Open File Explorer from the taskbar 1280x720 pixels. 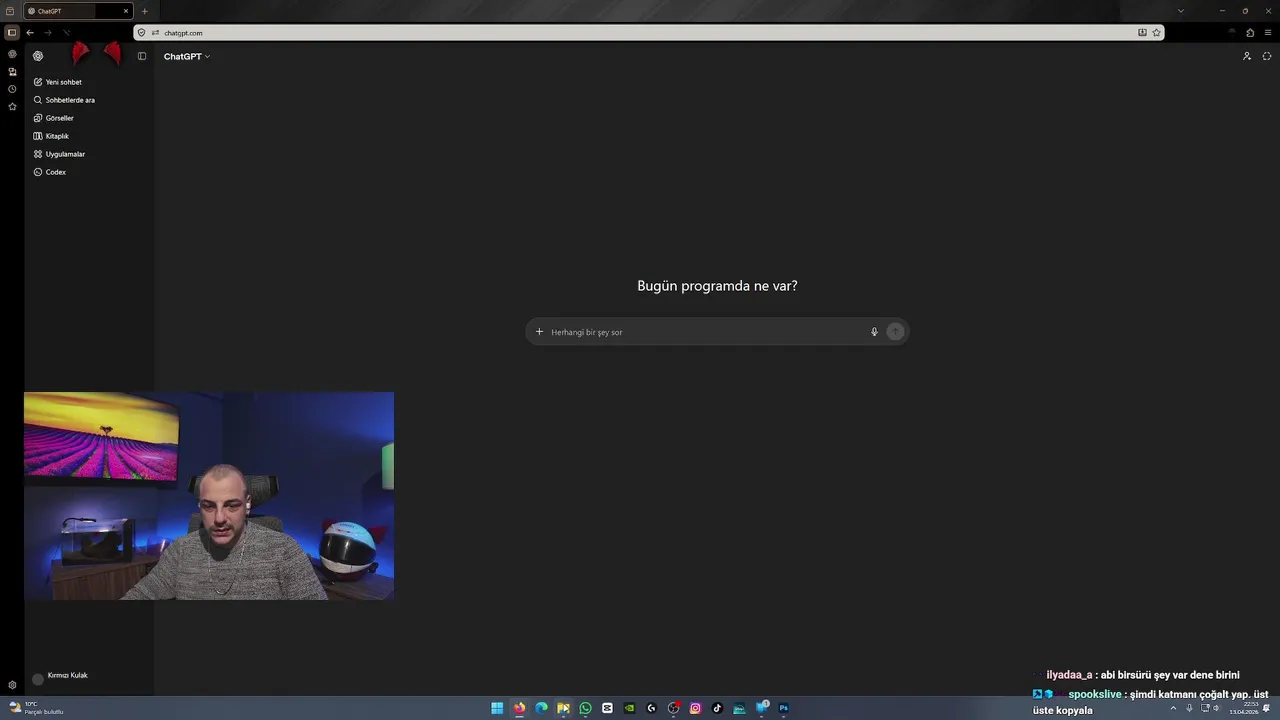click(563, 708)
